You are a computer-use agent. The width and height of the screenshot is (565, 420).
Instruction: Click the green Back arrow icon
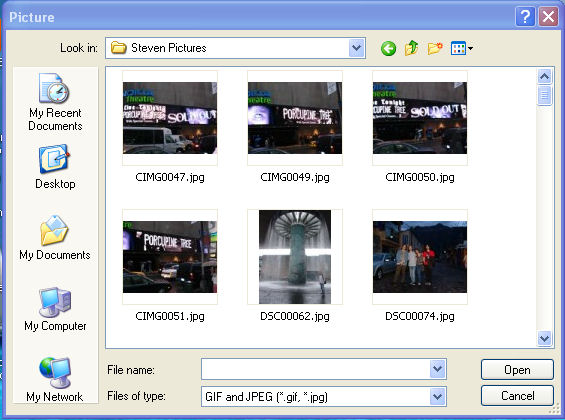click(388, 48)
